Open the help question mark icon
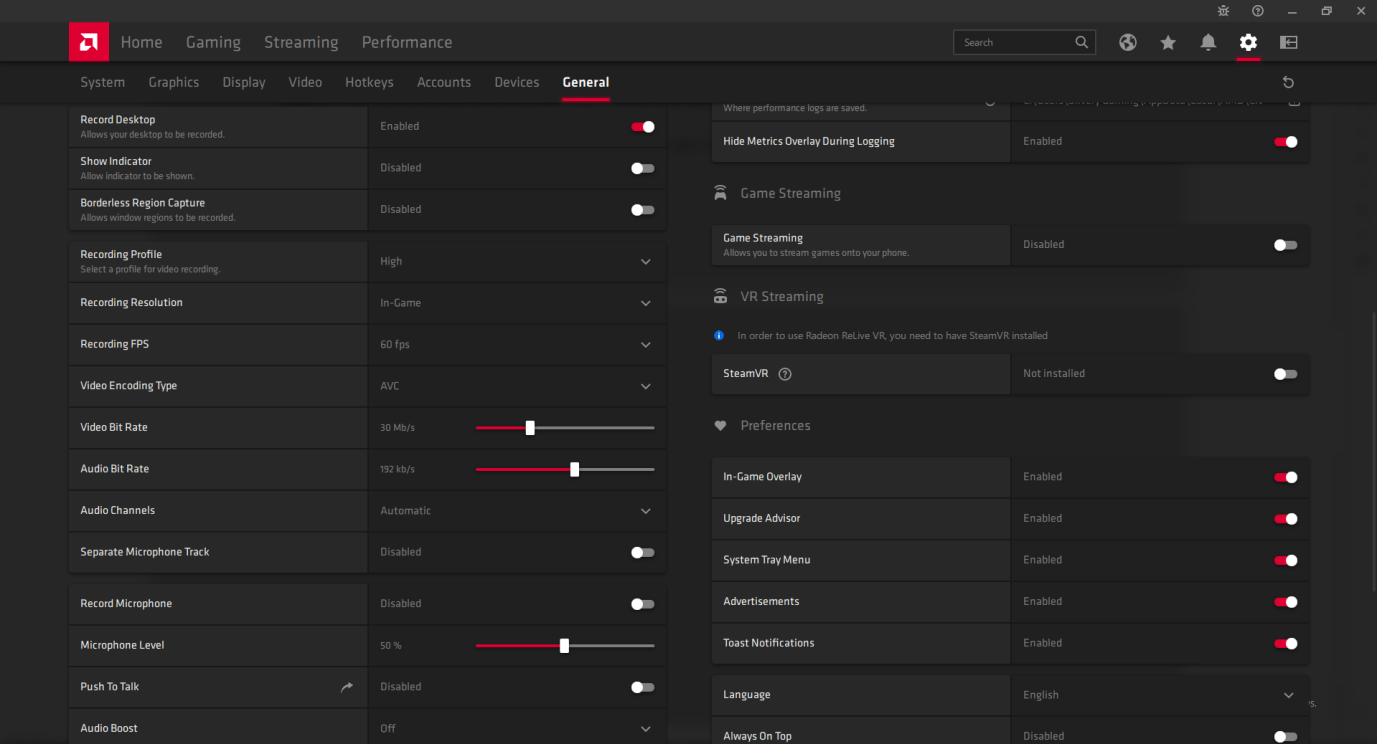 (1258, 11)
